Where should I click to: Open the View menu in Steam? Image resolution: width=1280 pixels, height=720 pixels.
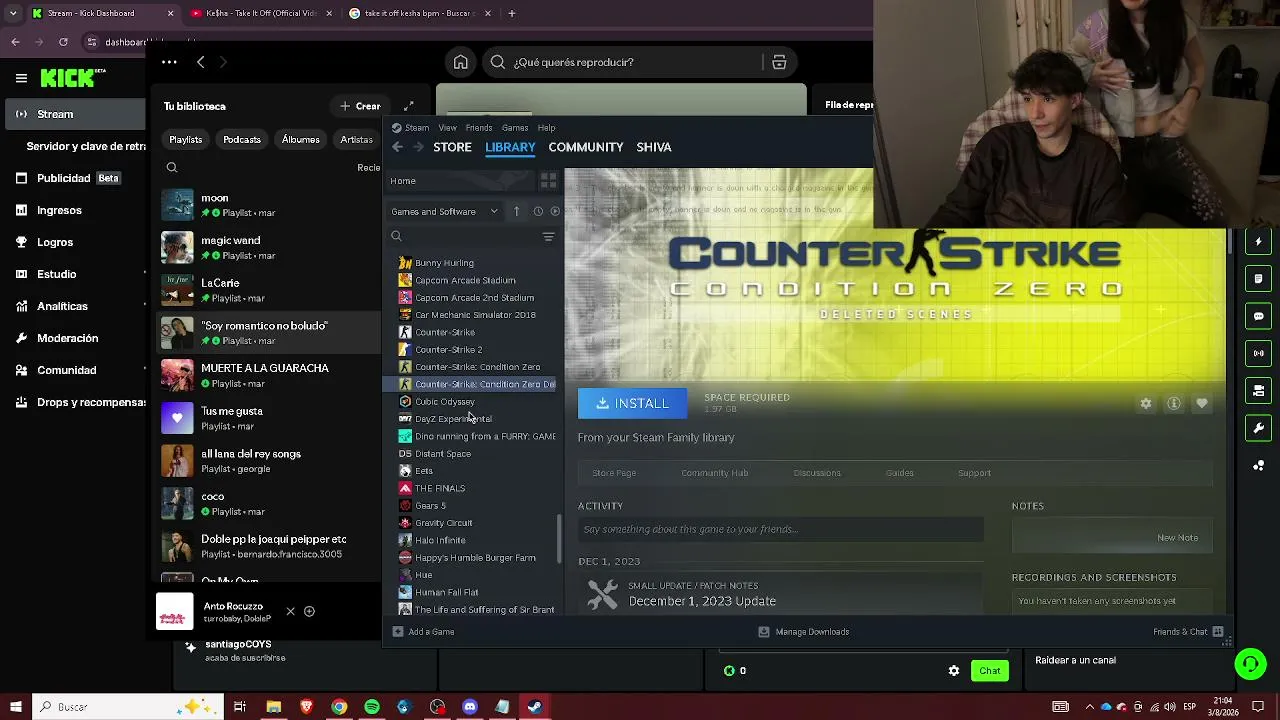click(447, 128)
